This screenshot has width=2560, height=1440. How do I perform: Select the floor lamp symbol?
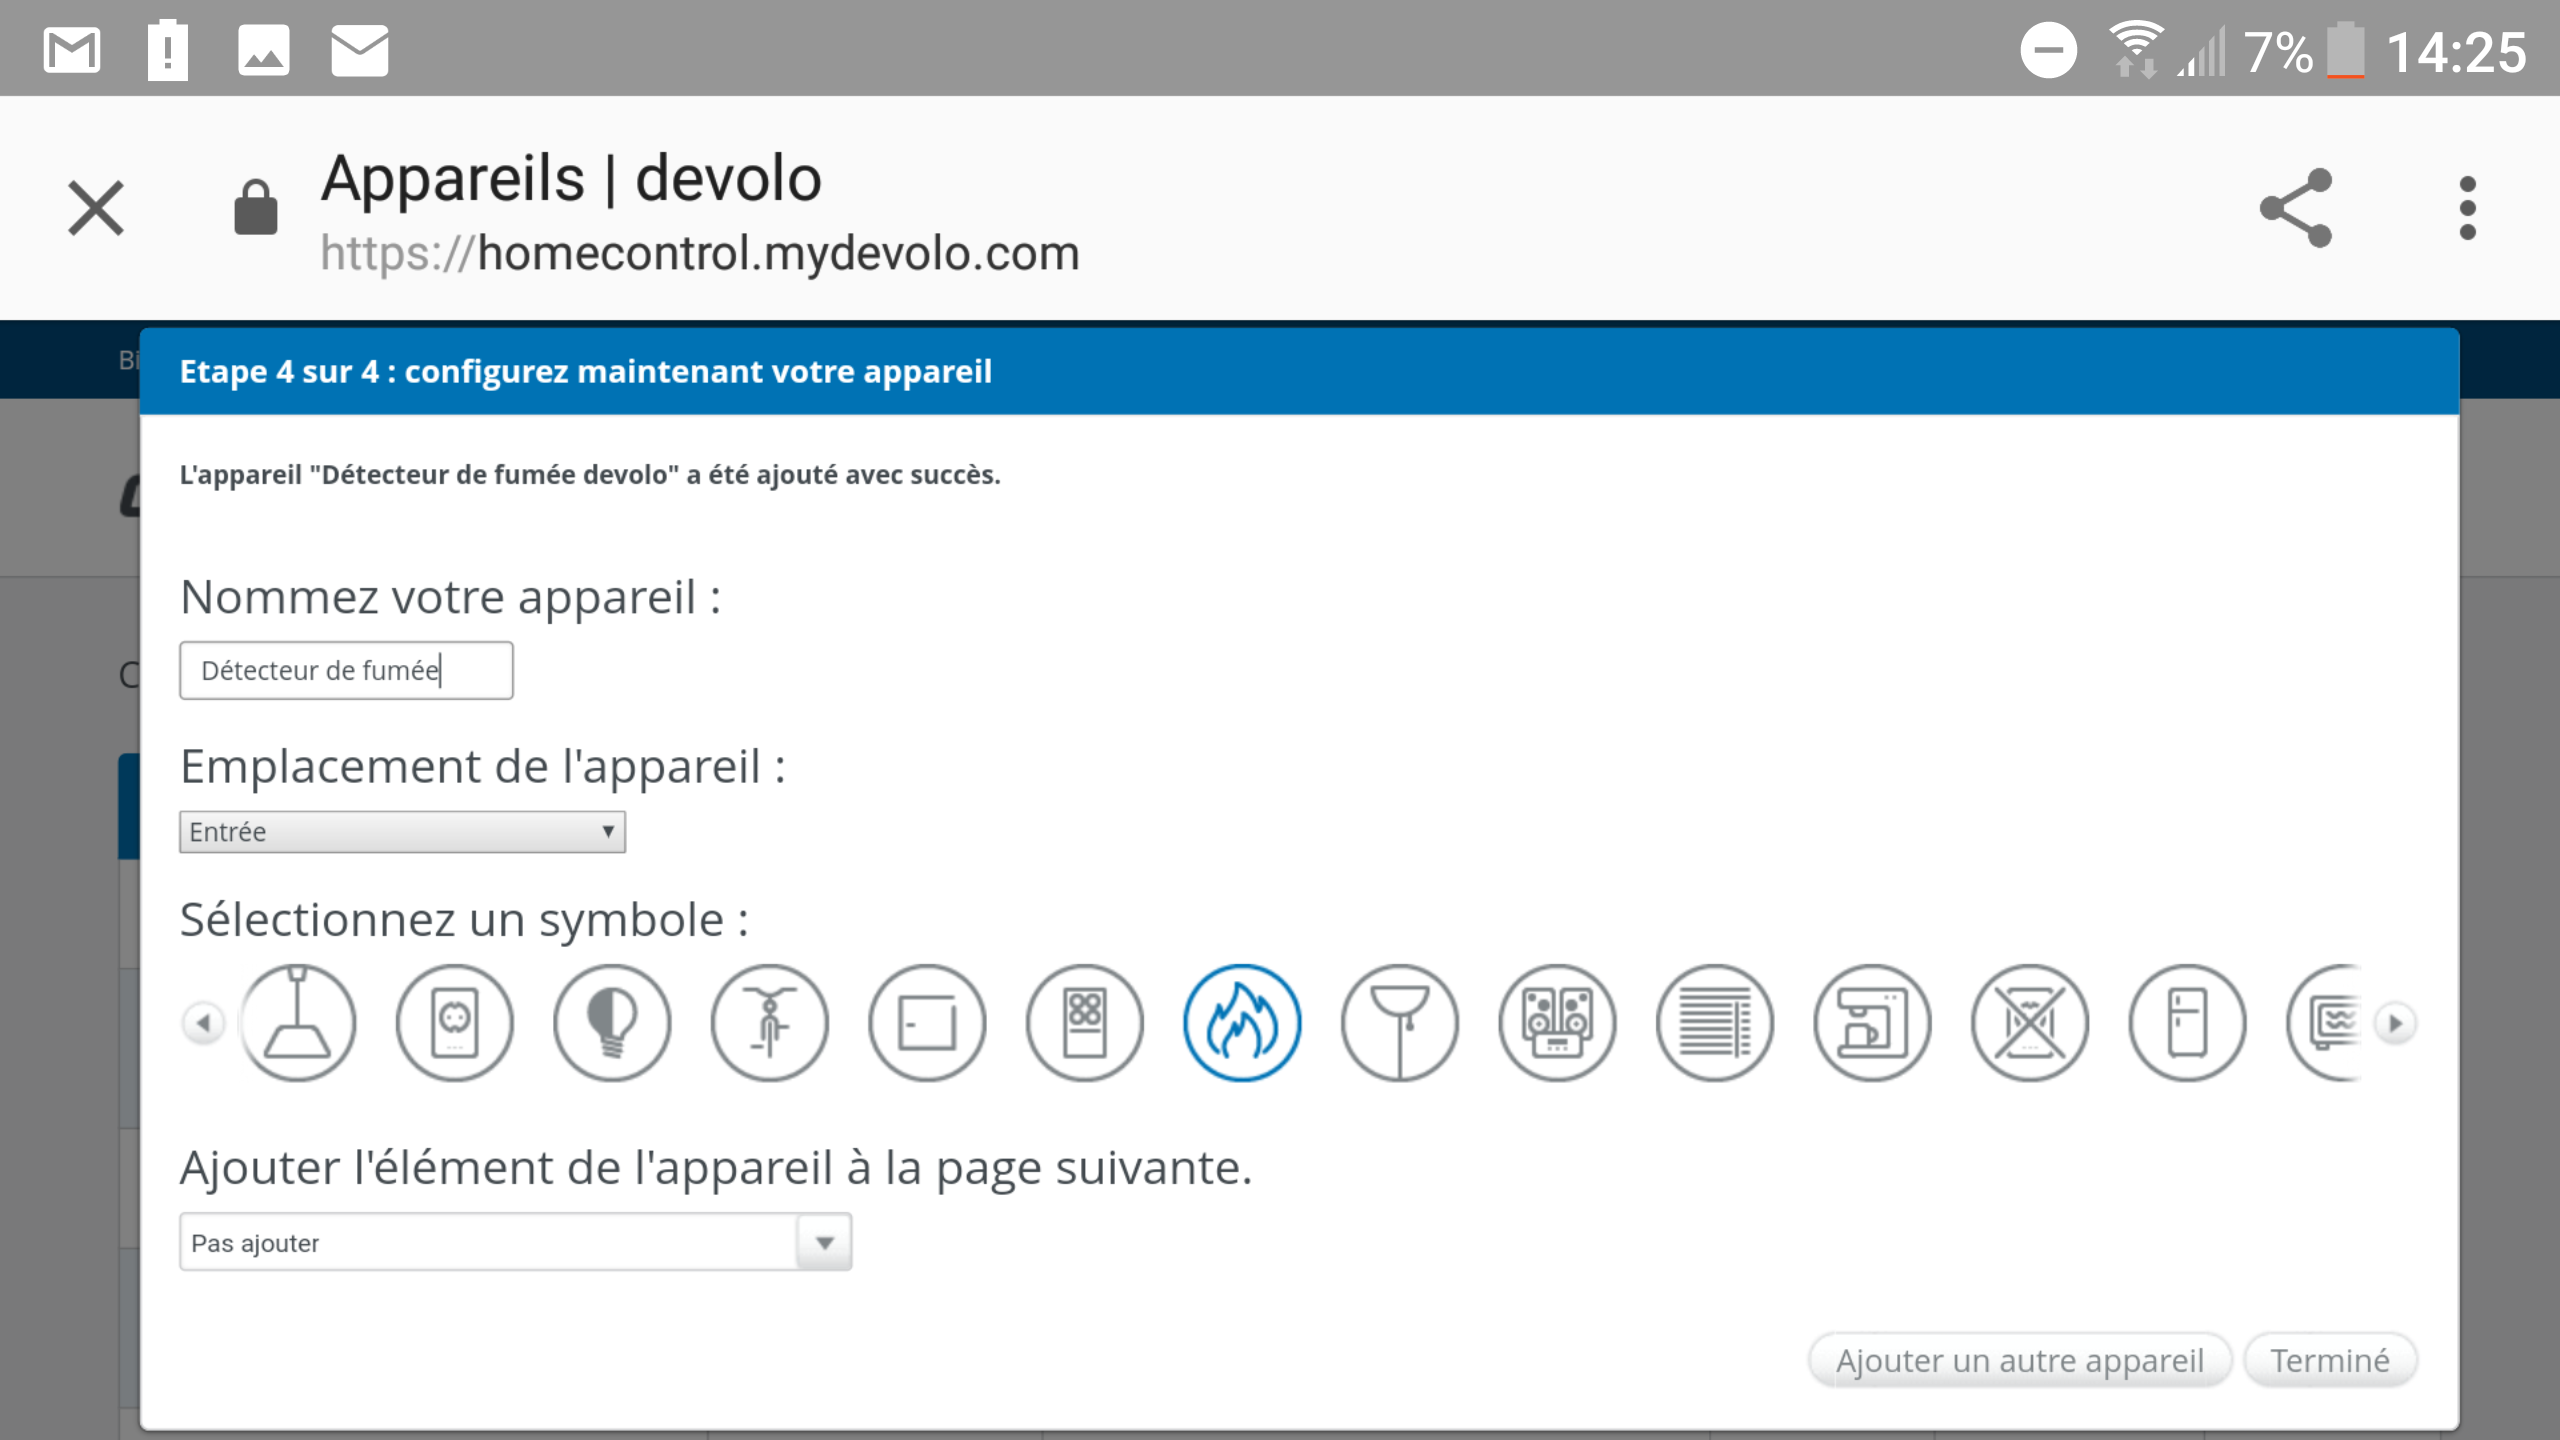pyautogui.click(x=1399, y=1022)
